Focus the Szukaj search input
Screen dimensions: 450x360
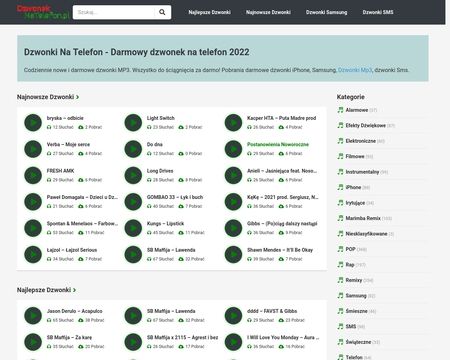pos(114,12)
